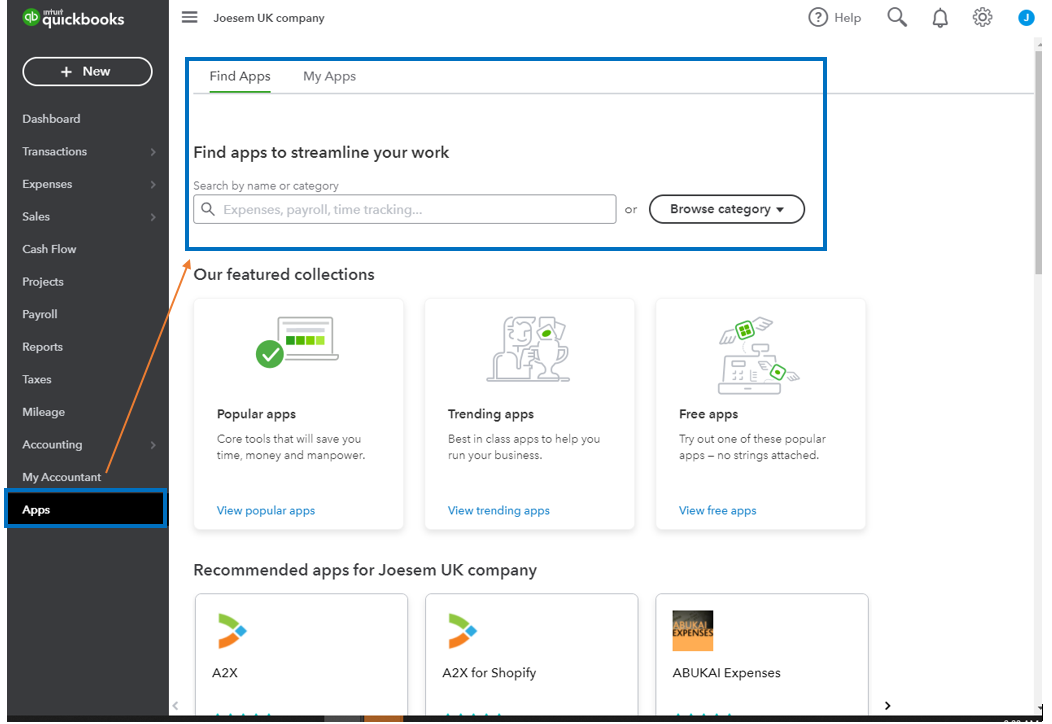
Task: Open Projects in the sidebar
Action: (x=43, y=282)
